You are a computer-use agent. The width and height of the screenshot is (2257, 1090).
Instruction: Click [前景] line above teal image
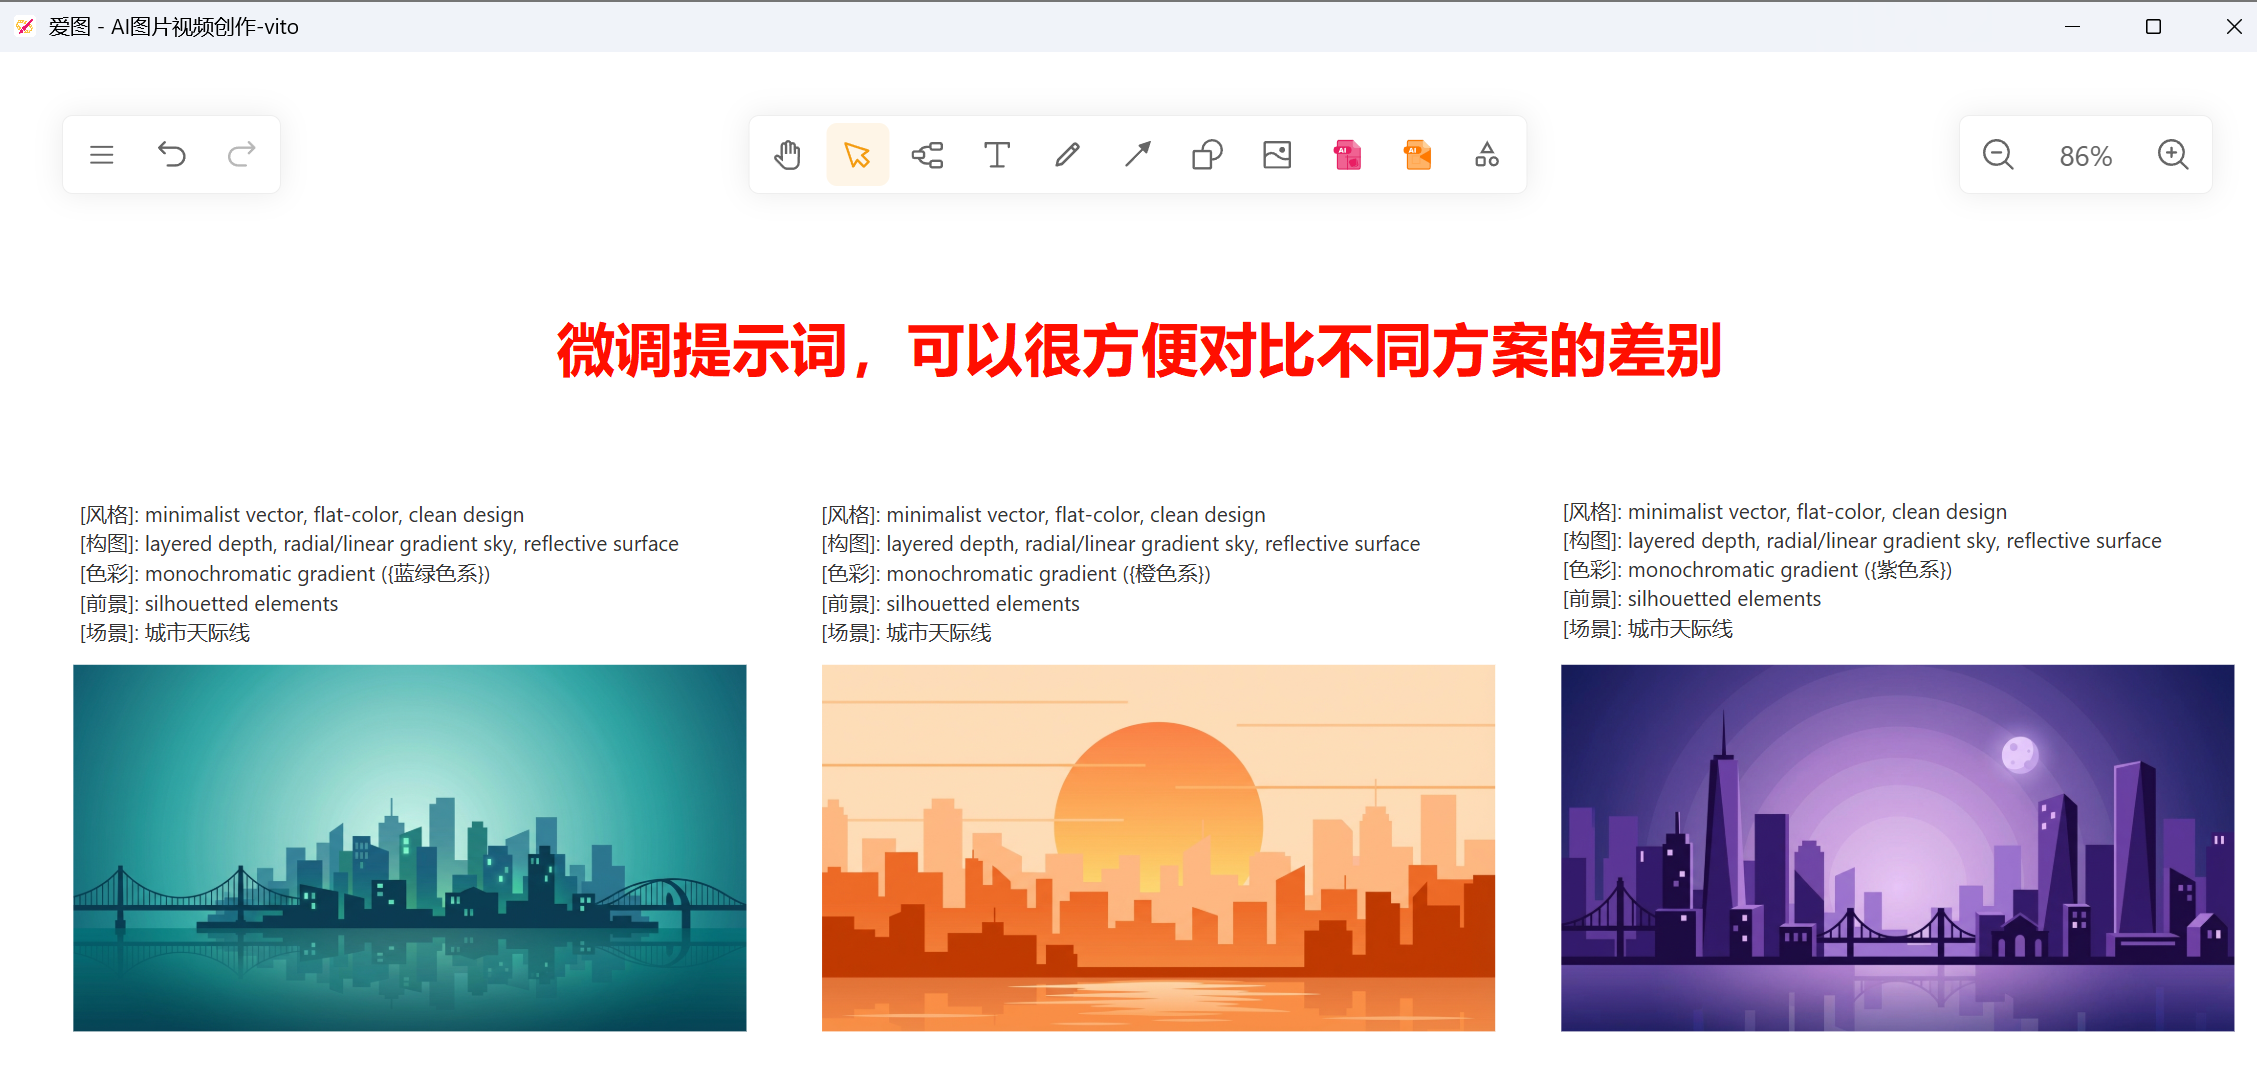209,604
